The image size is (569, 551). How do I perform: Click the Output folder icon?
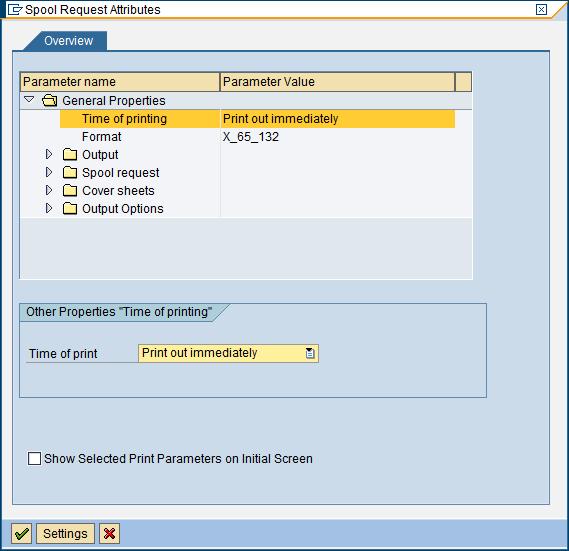coord(70,155)
